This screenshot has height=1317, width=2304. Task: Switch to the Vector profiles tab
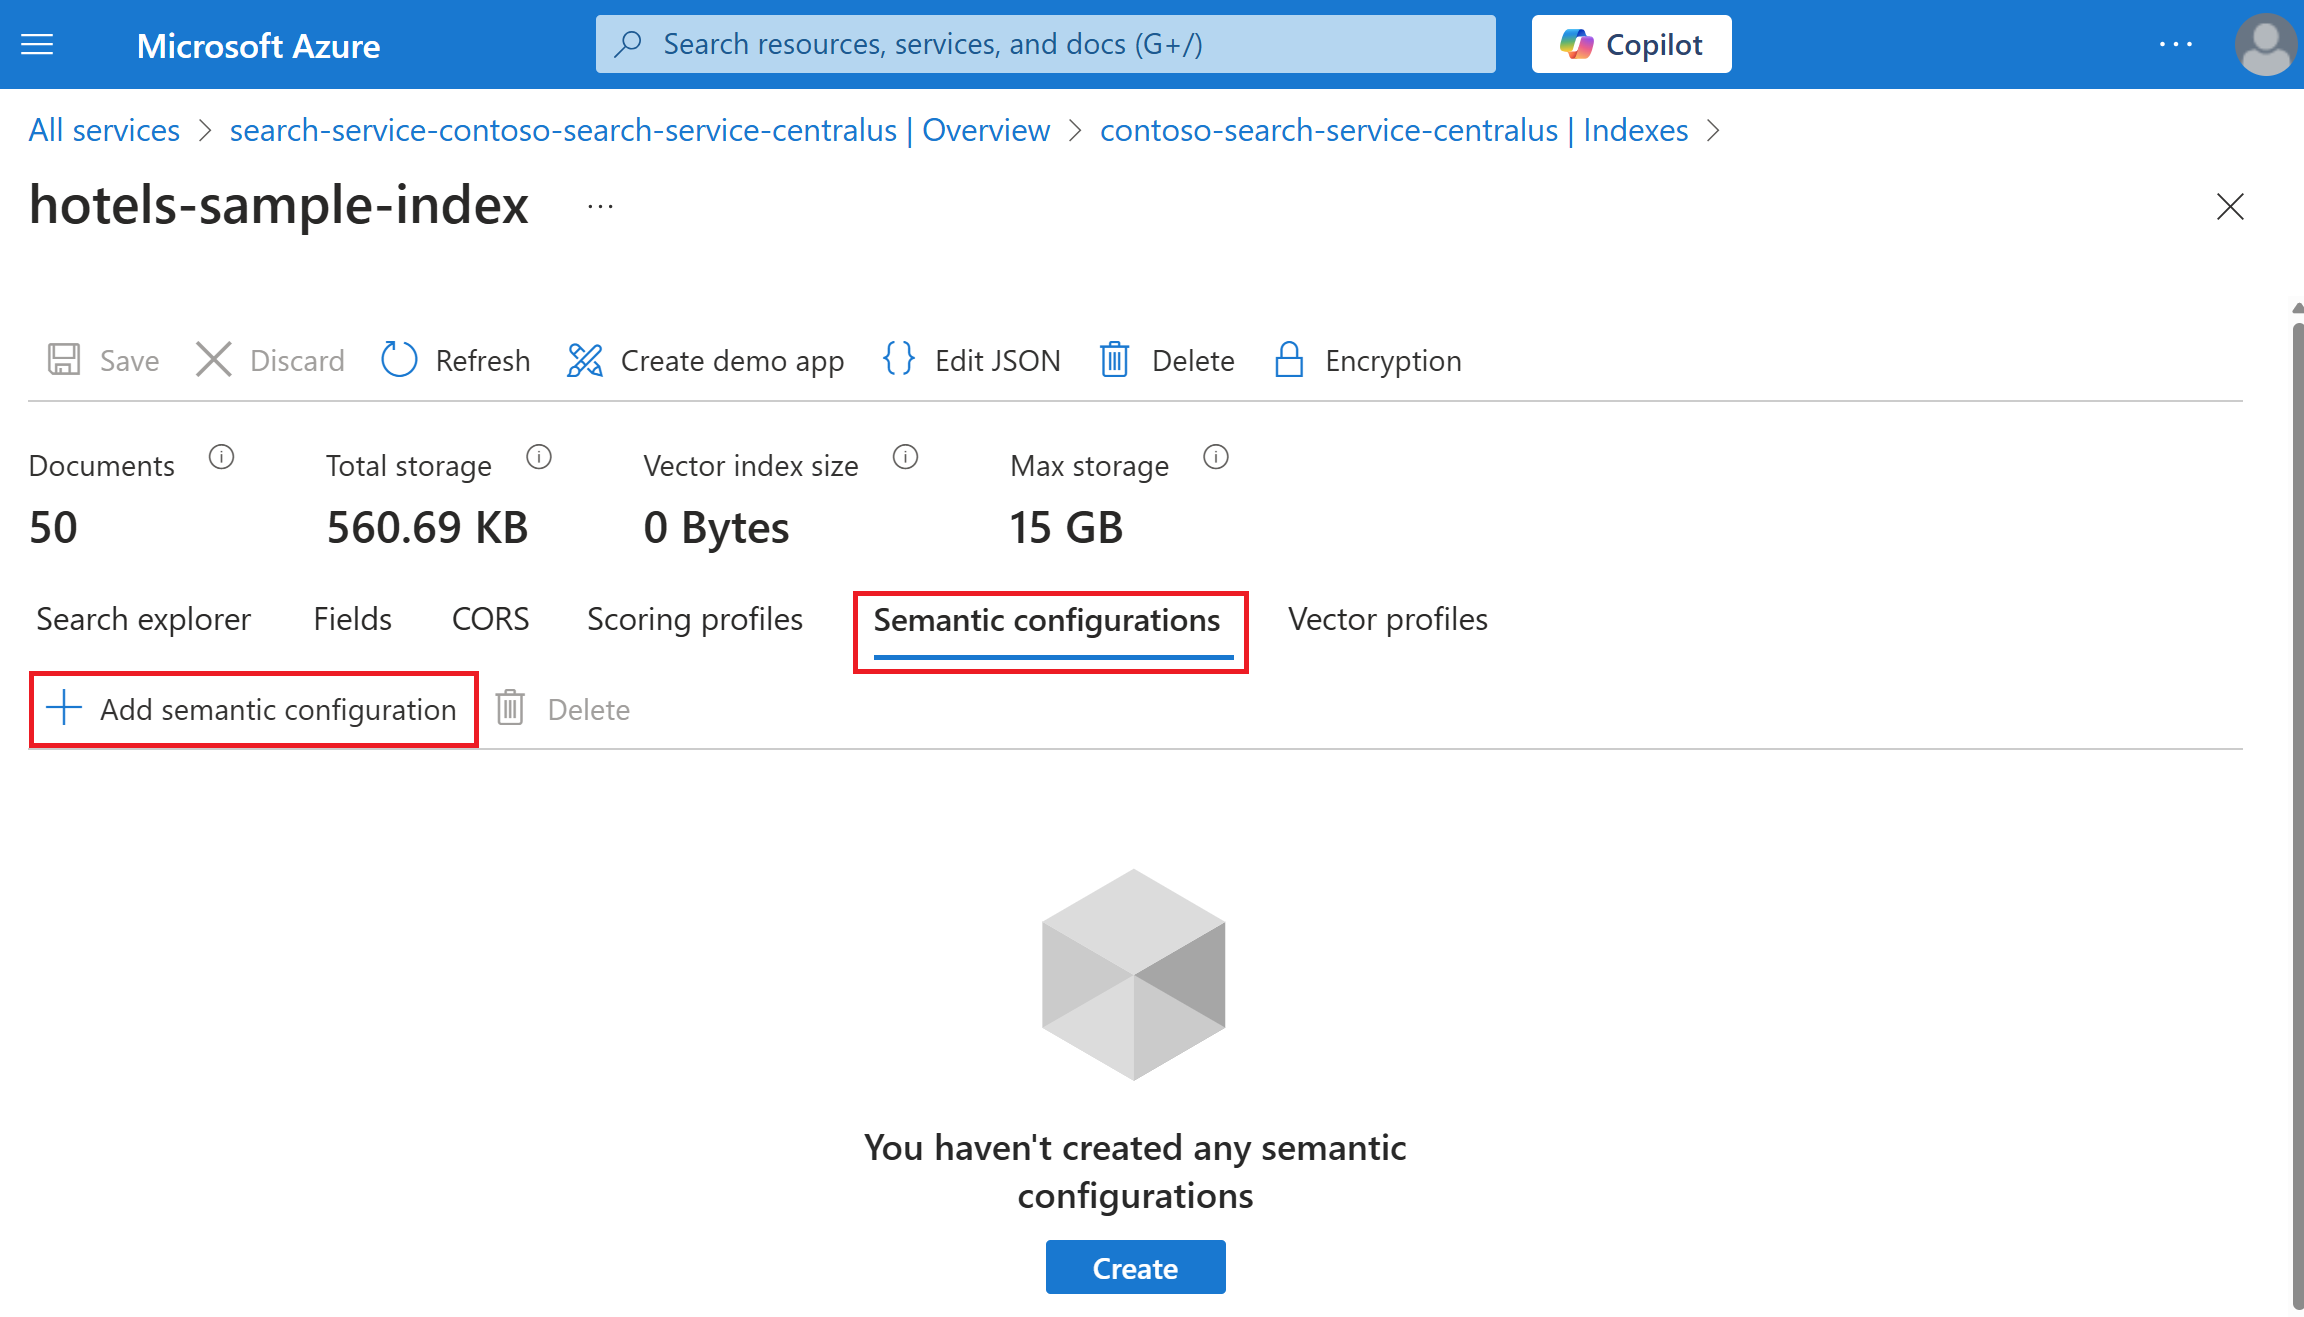pyautogui.click(x=1387, y=620)
